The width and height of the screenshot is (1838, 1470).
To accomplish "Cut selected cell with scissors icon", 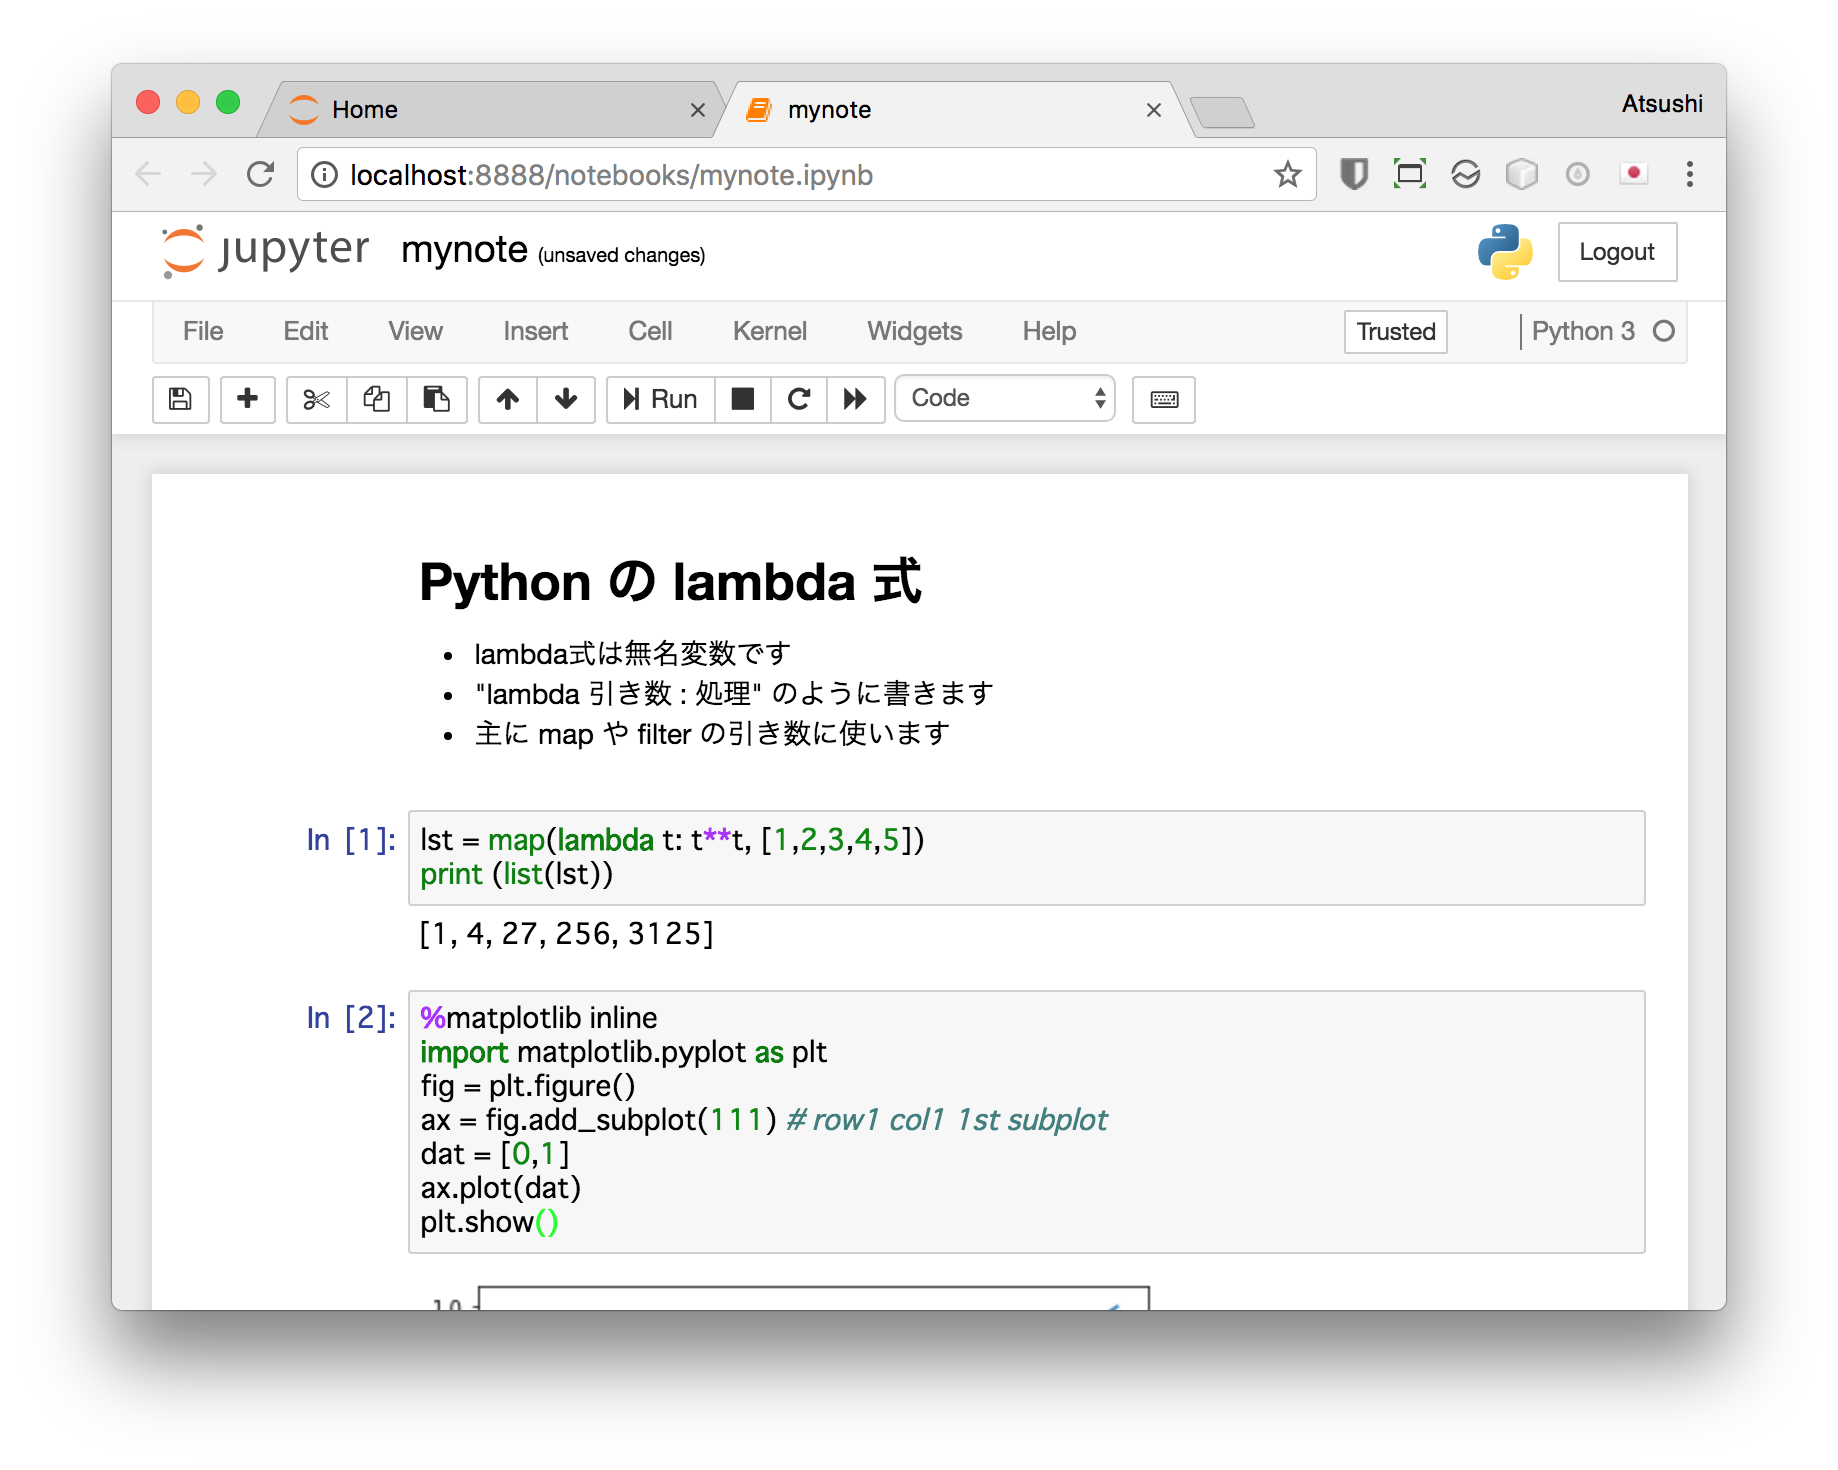I will 316,399.
